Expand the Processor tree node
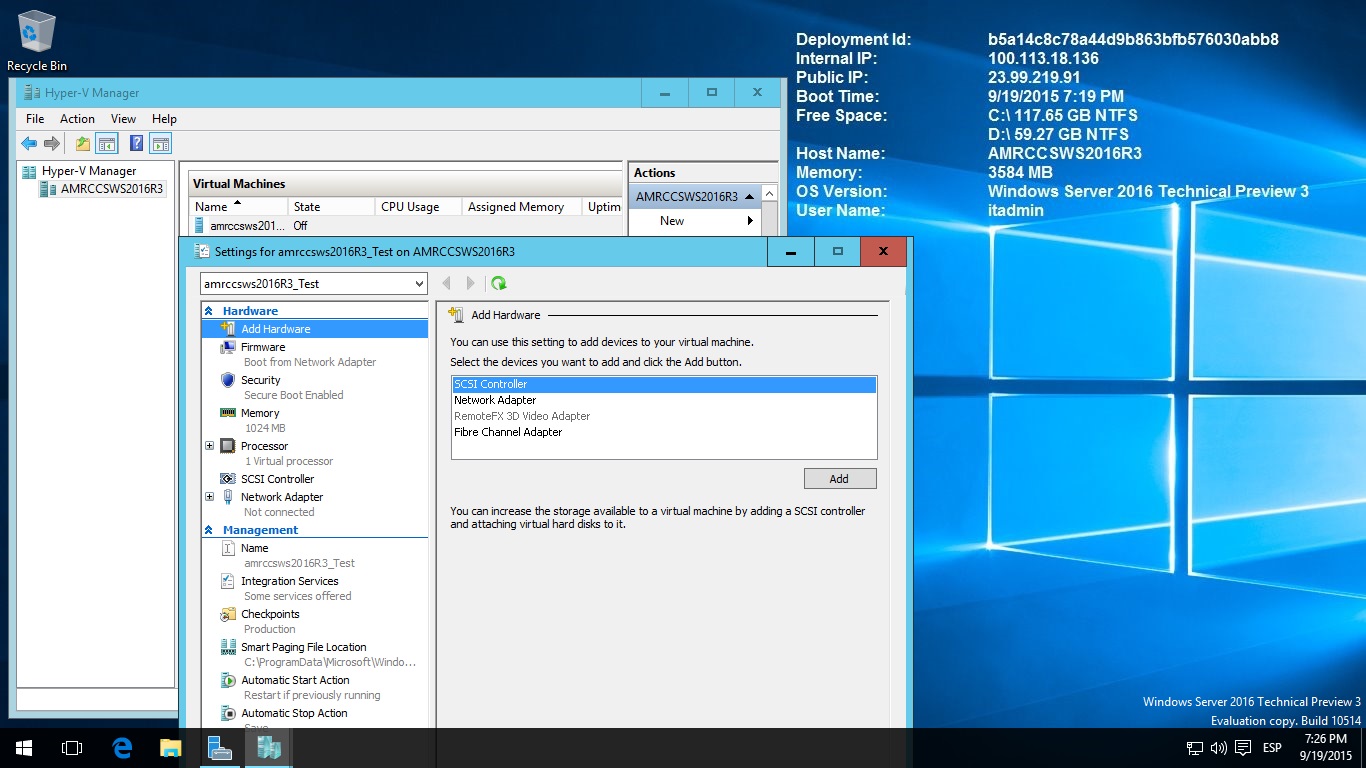Viewport: 1366px width, 768px height. tap(209, 446)
